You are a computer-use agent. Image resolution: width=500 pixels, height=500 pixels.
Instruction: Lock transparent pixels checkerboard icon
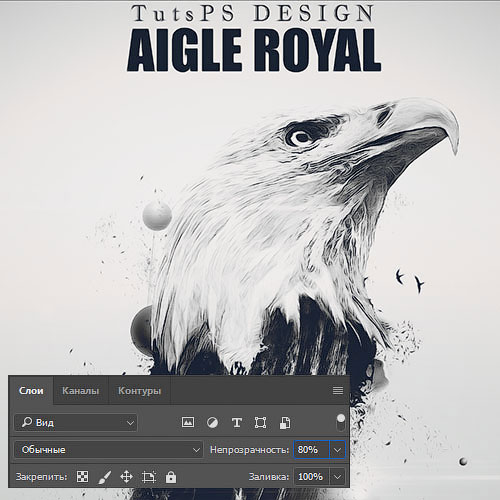pos(82,477)
